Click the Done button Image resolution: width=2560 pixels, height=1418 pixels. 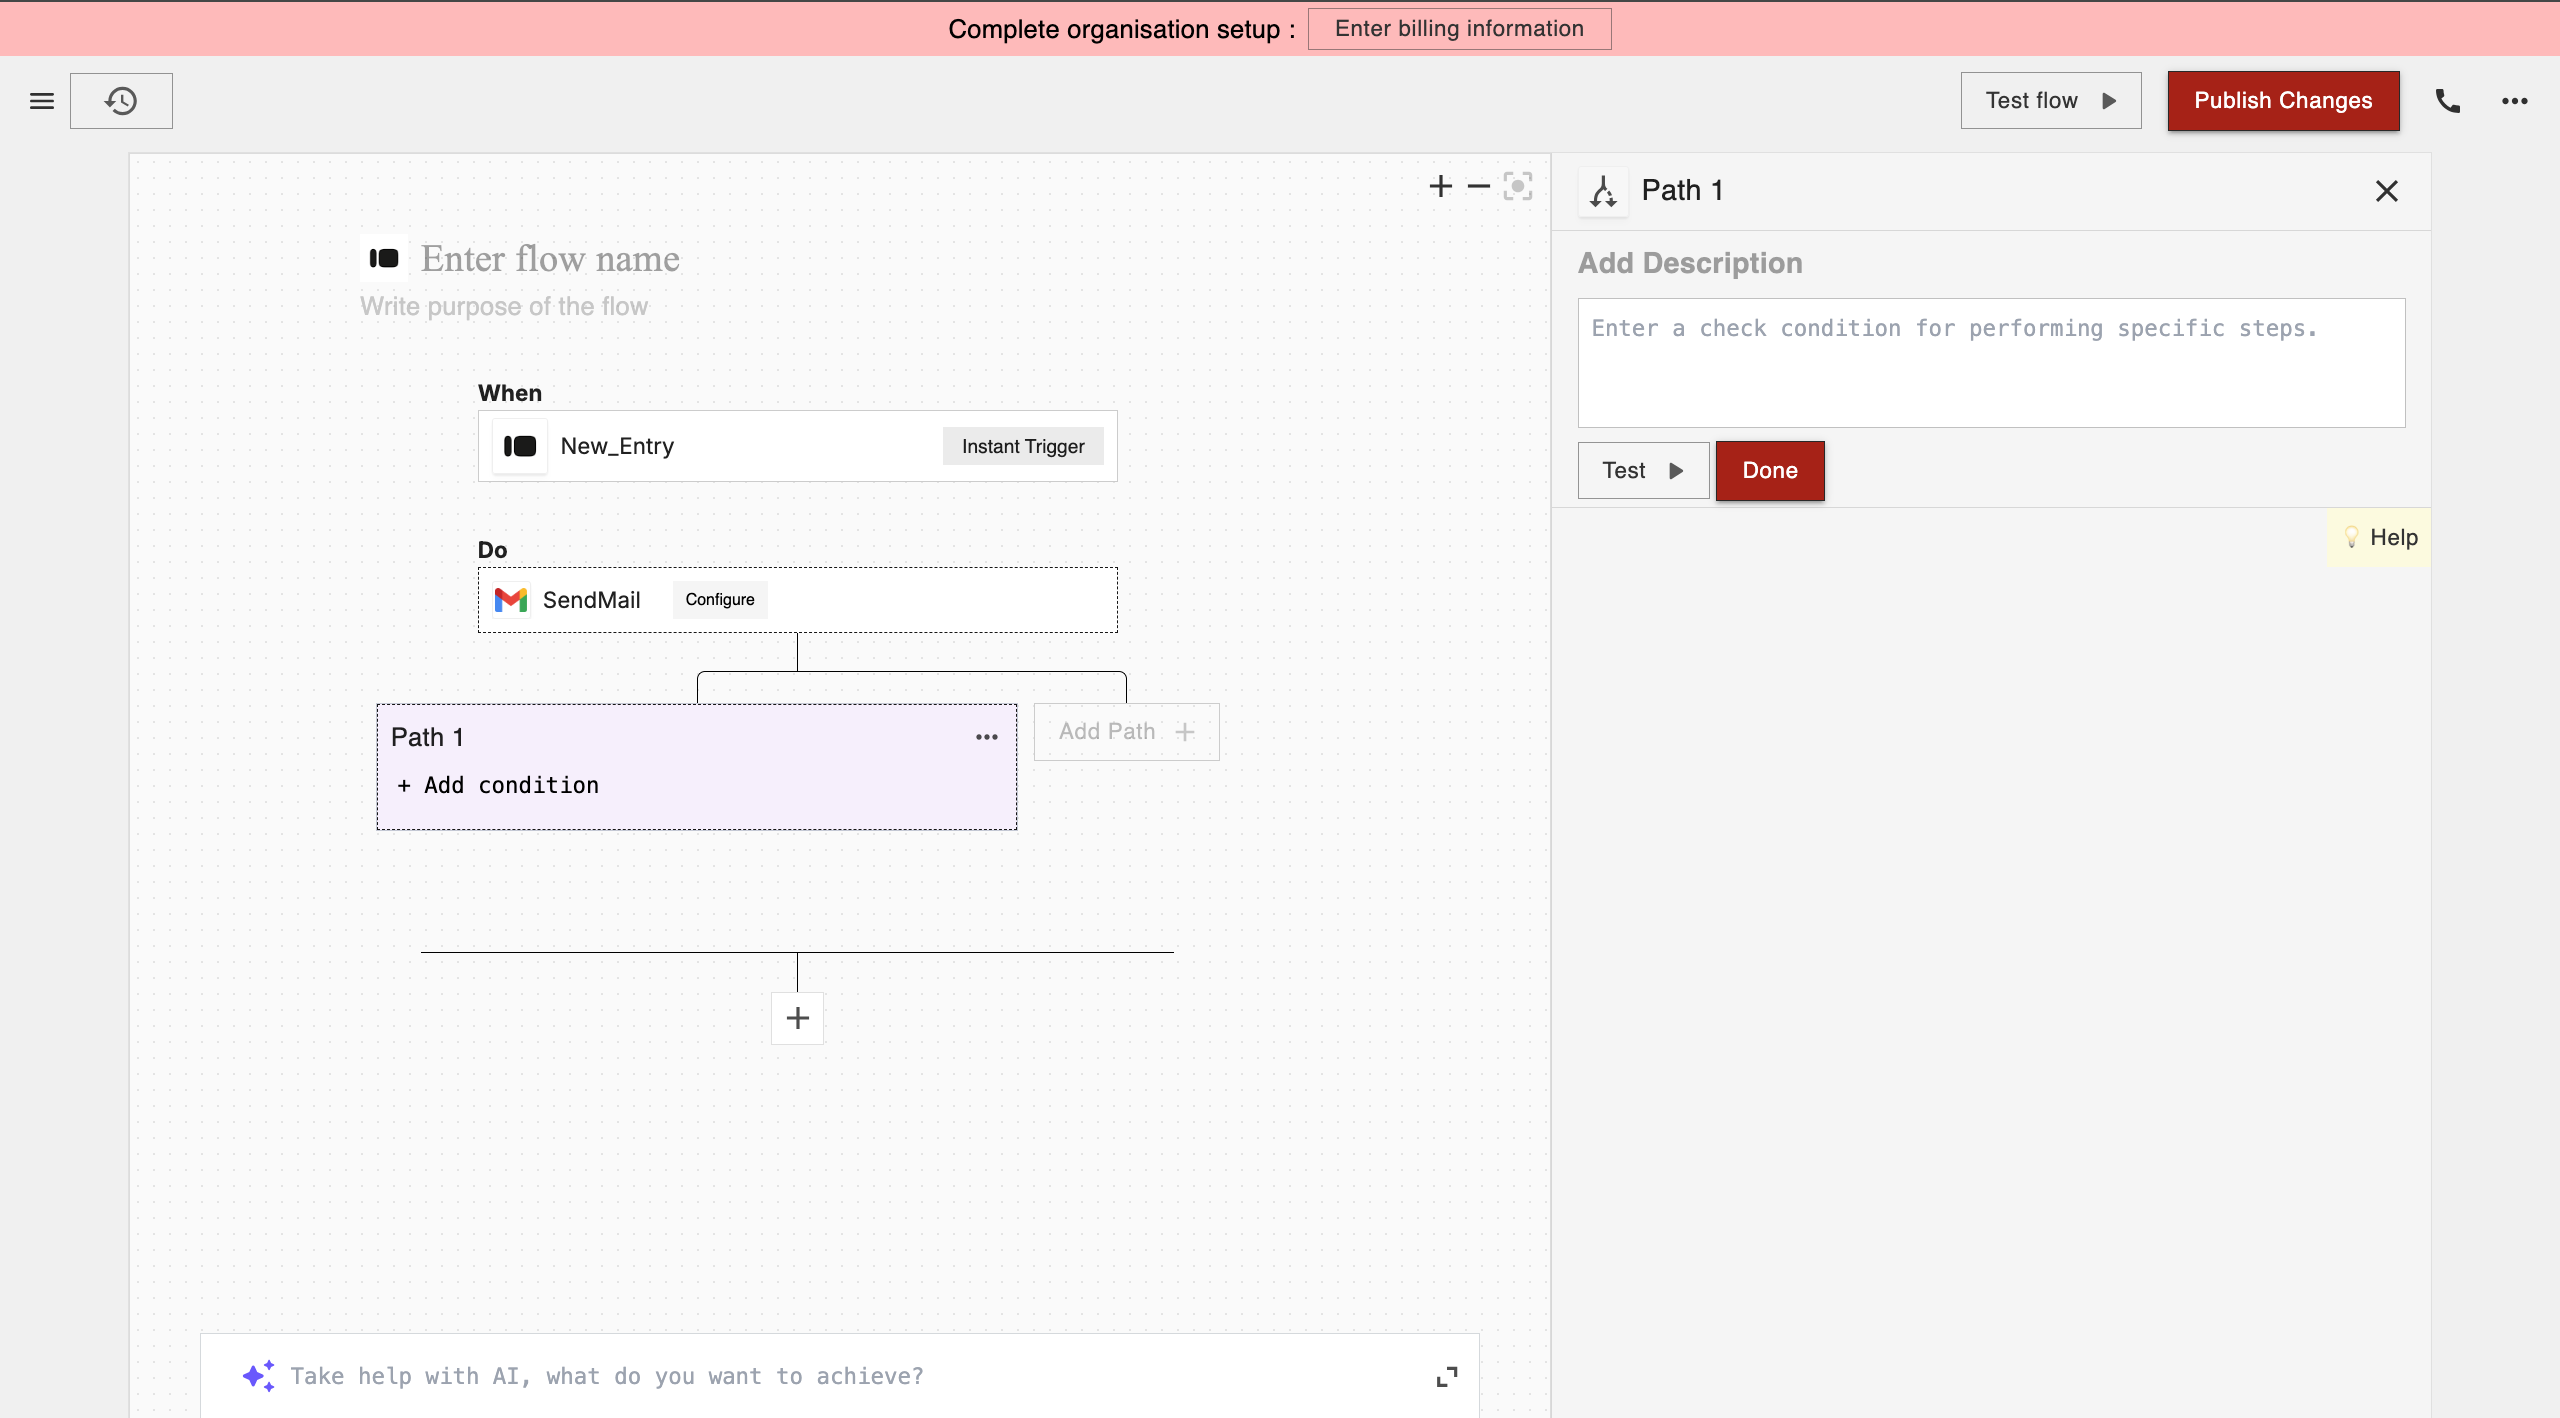[x=1770, y=470]
